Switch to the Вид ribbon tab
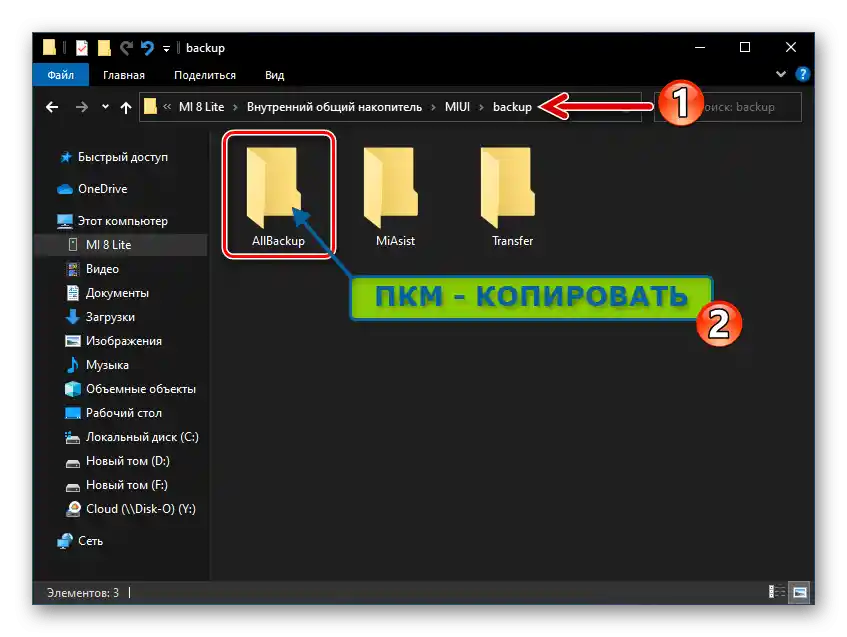Viewport: 847px width, 637px height. [x=274, y=75]
